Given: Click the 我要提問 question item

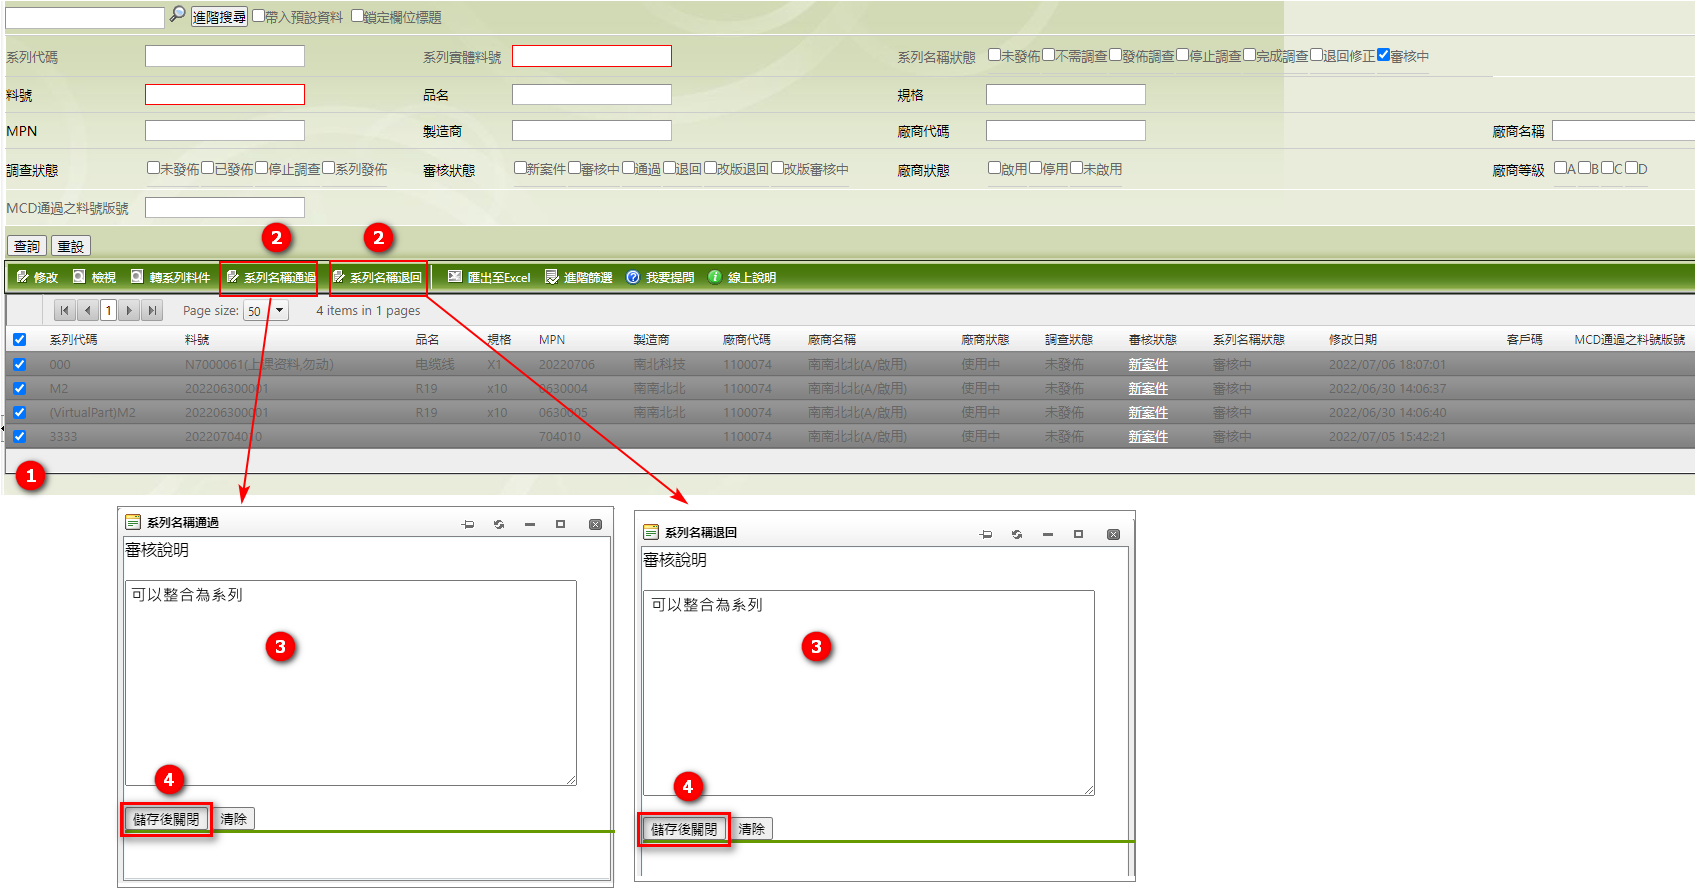Looking at the screenshot, I should [660, 277].
